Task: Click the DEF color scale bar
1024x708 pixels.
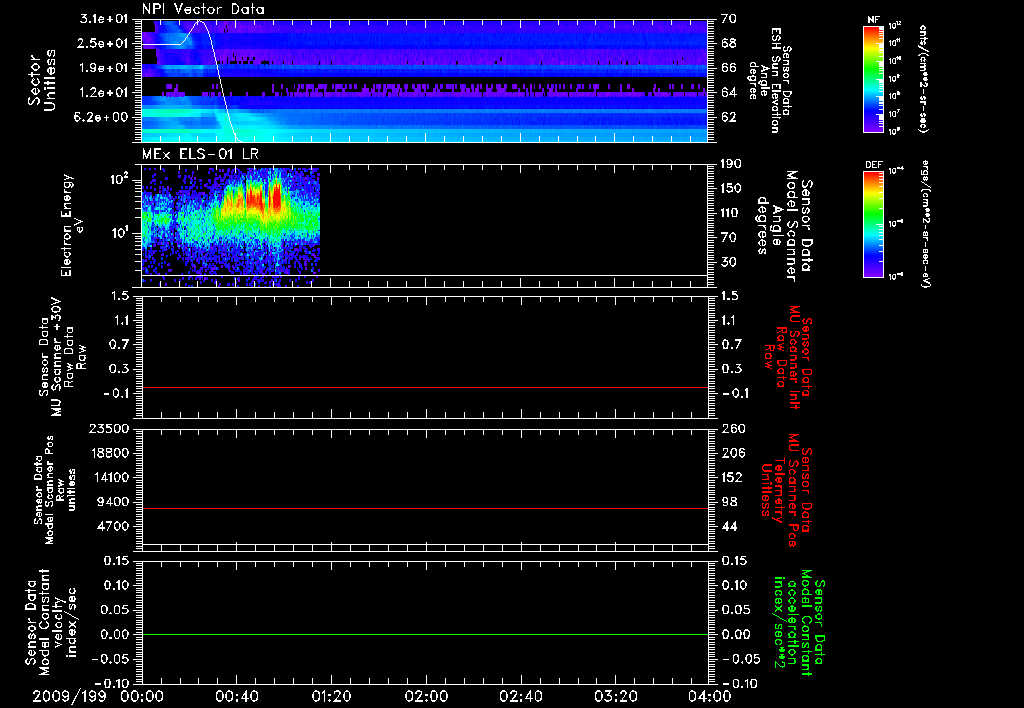Action: coord(873,224)
